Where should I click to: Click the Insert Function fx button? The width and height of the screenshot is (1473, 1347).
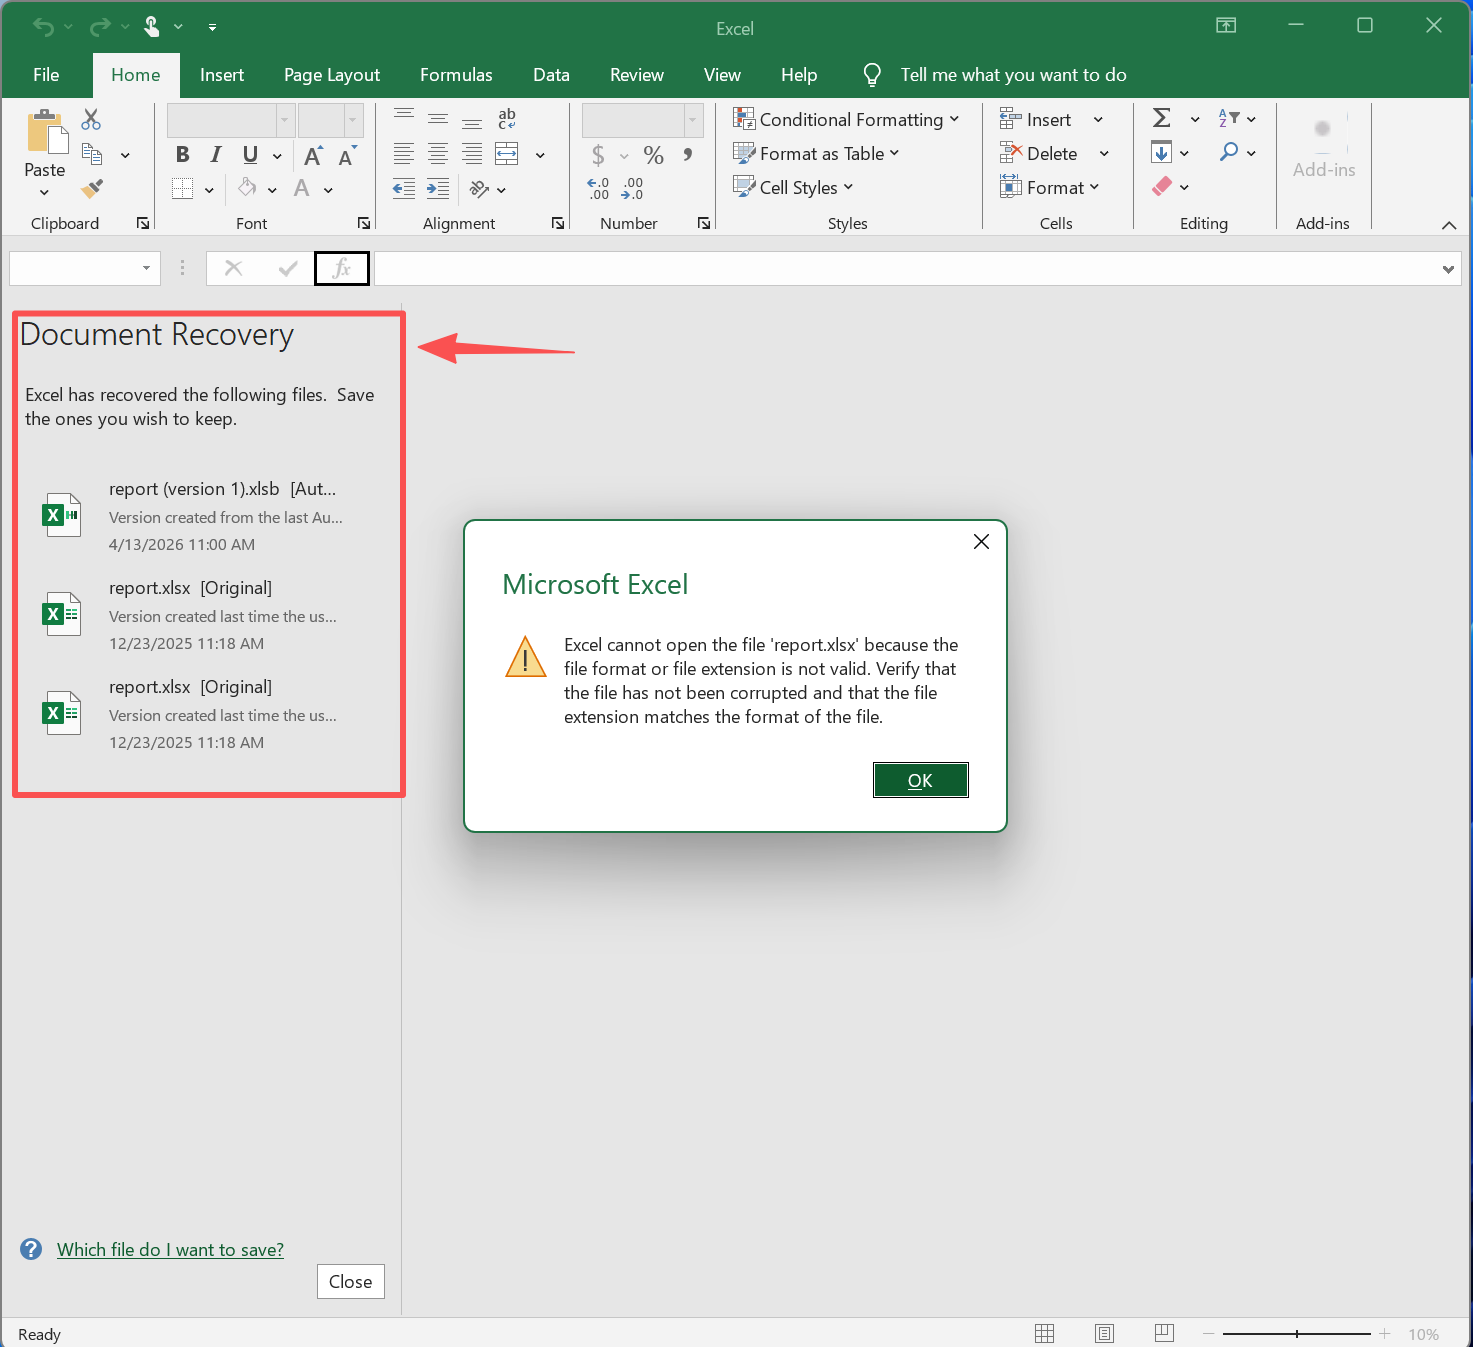click(342, 268)
